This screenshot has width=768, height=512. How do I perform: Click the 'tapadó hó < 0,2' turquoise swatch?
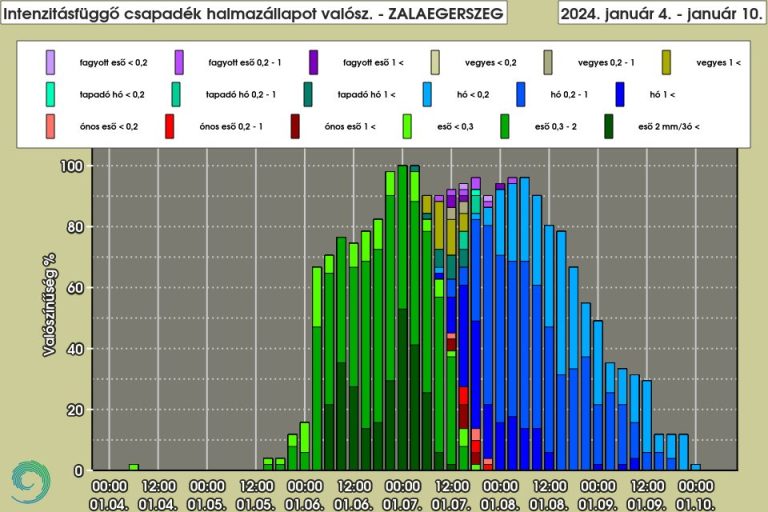(x=51, y=94)
